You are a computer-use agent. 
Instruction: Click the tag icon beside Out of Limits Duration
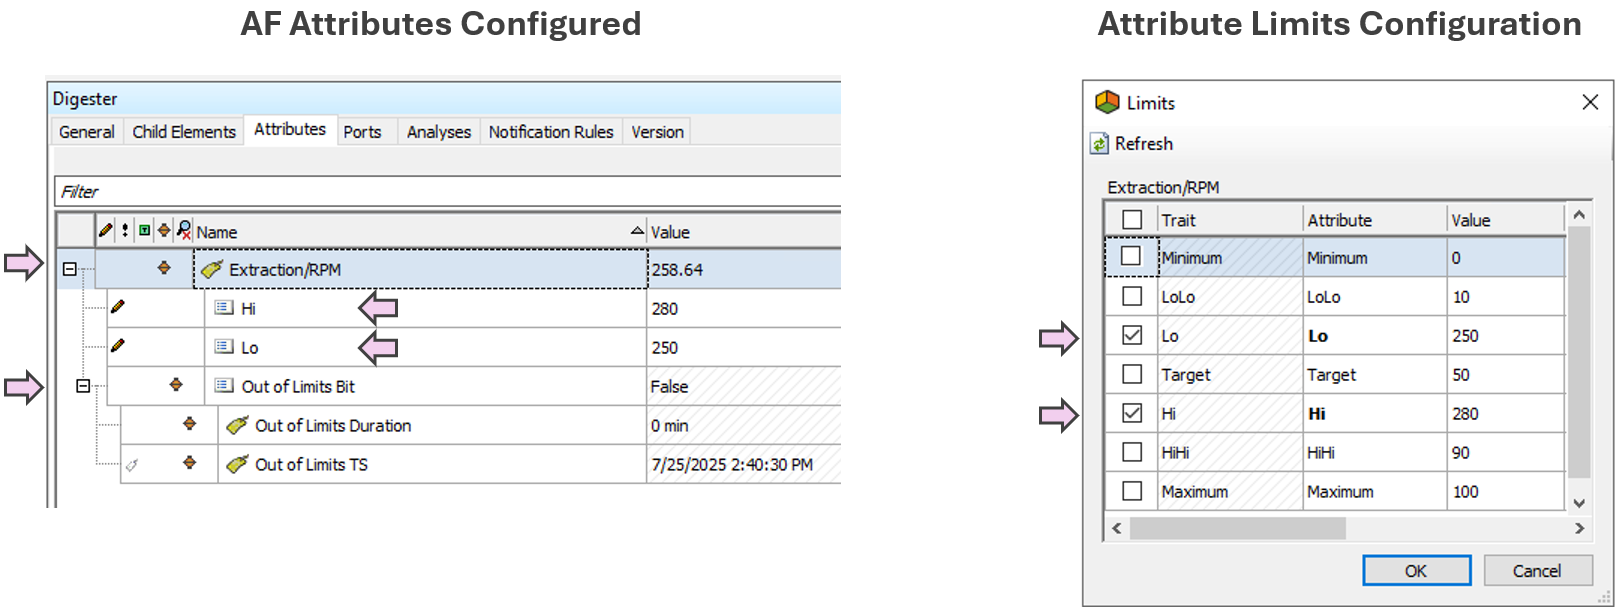click(237, 426)
